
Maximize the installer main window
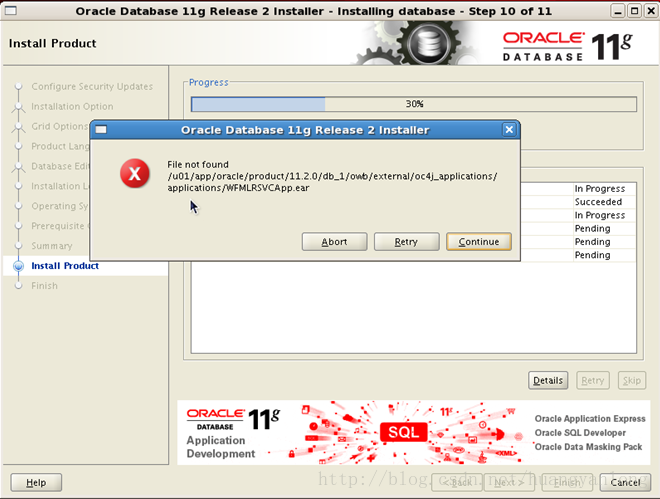(634, 11)
